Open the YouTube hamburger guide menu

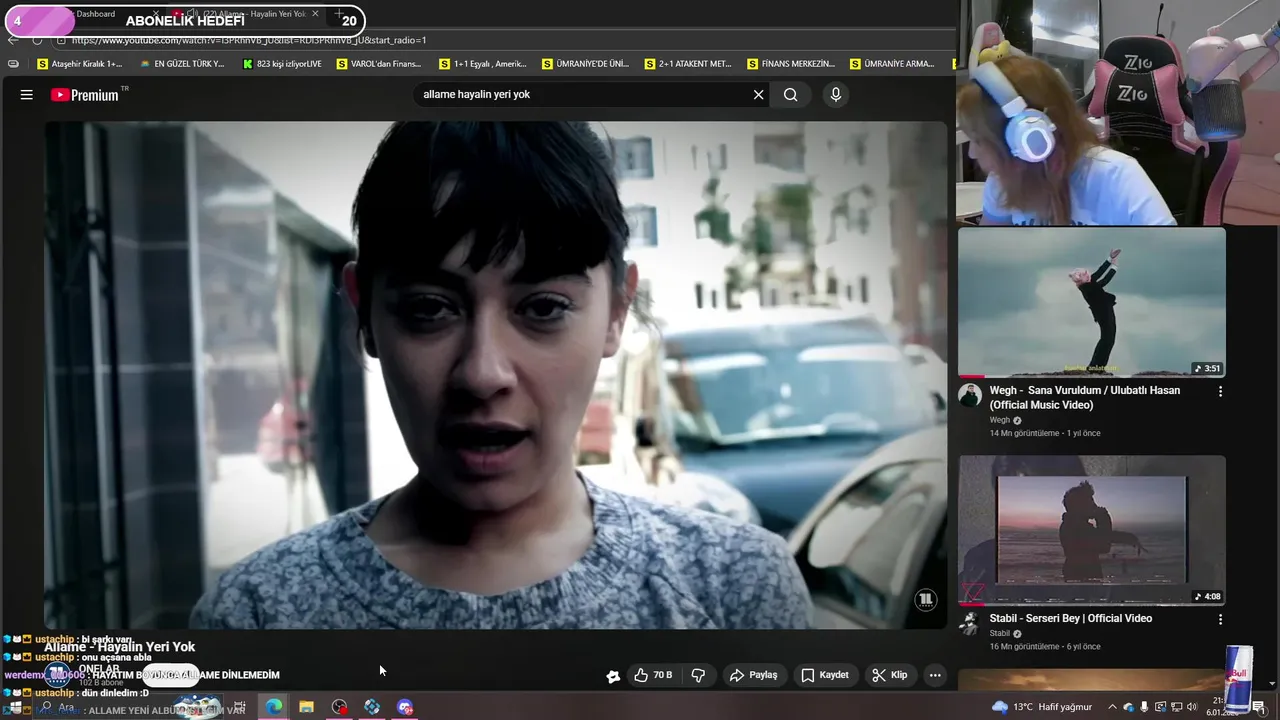(x=27, y=95)
